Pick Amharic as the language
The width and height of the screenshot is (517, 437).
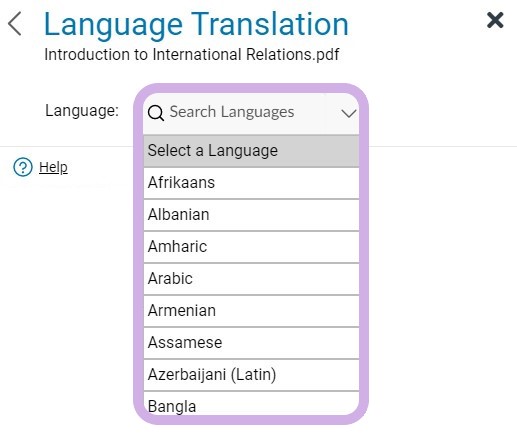coord(251,247)
